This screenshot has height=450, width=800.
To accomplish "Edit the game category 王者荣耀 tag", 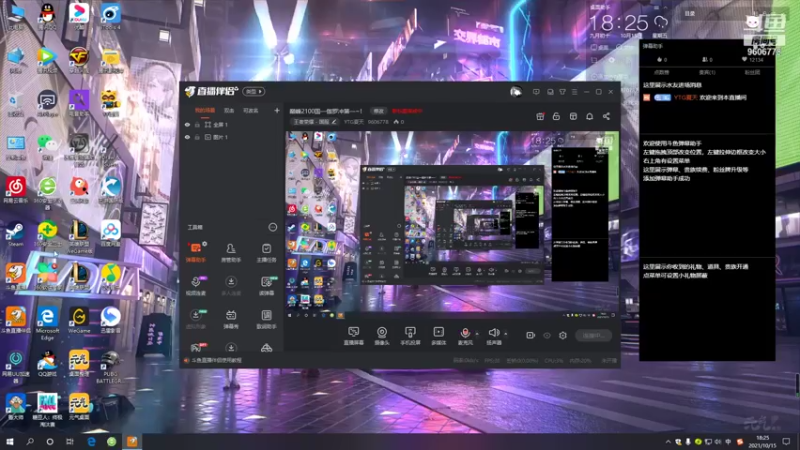I will [314, 122].
